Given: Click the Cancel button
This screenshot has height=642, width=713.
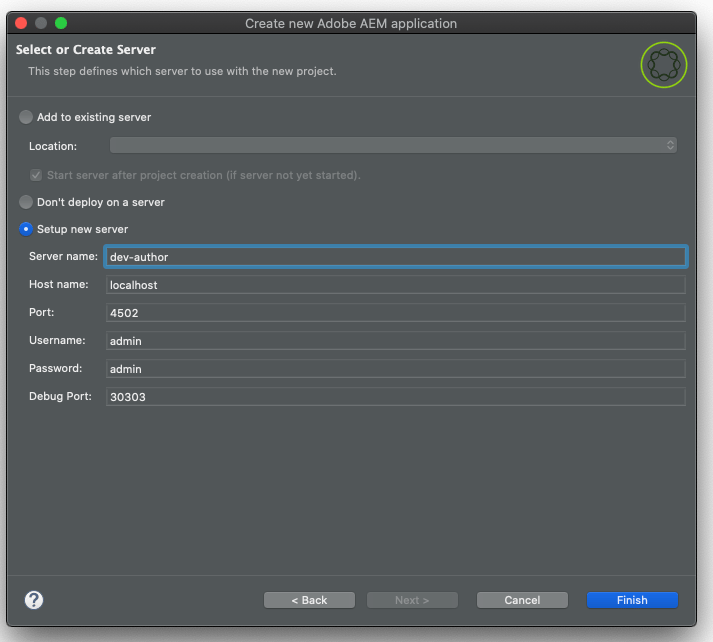Looking at the screenshot, I should point(522,600).
